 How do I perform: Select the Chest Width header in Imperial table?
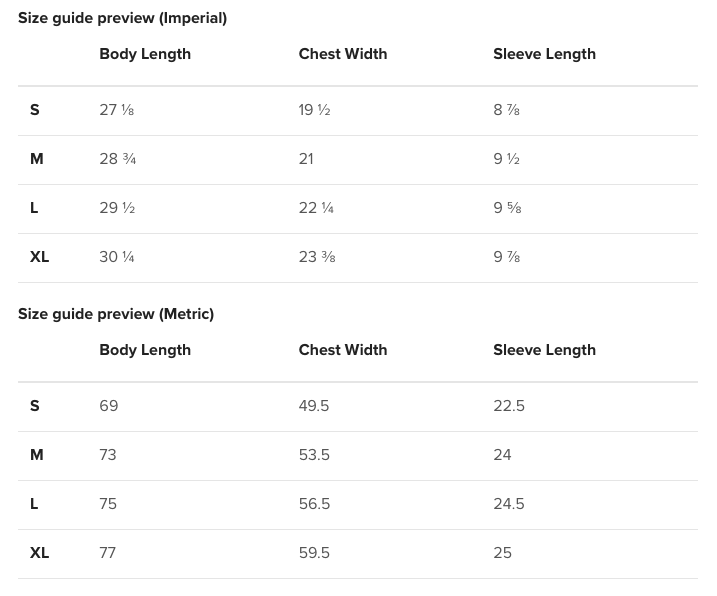pos(342,54)
